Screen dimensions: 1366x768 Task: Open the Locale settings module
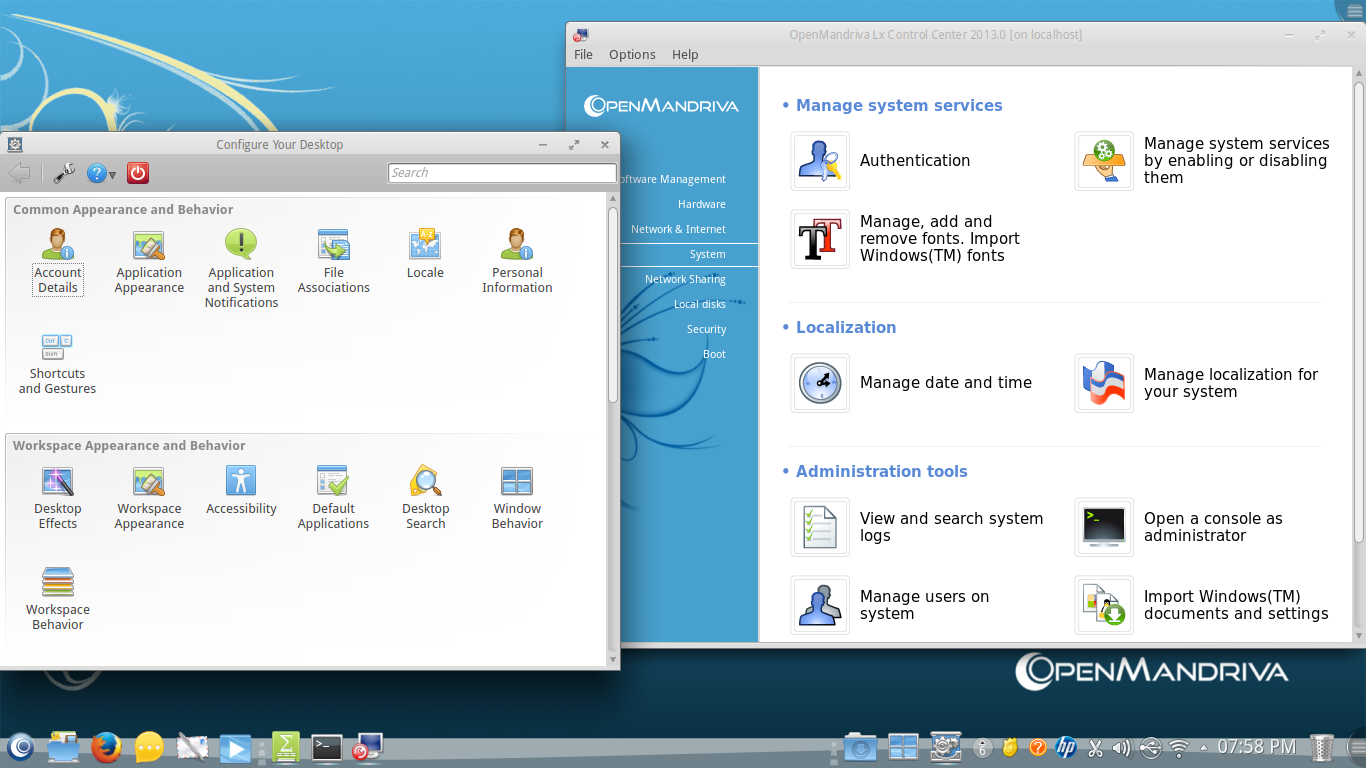(x=425, y=254)
